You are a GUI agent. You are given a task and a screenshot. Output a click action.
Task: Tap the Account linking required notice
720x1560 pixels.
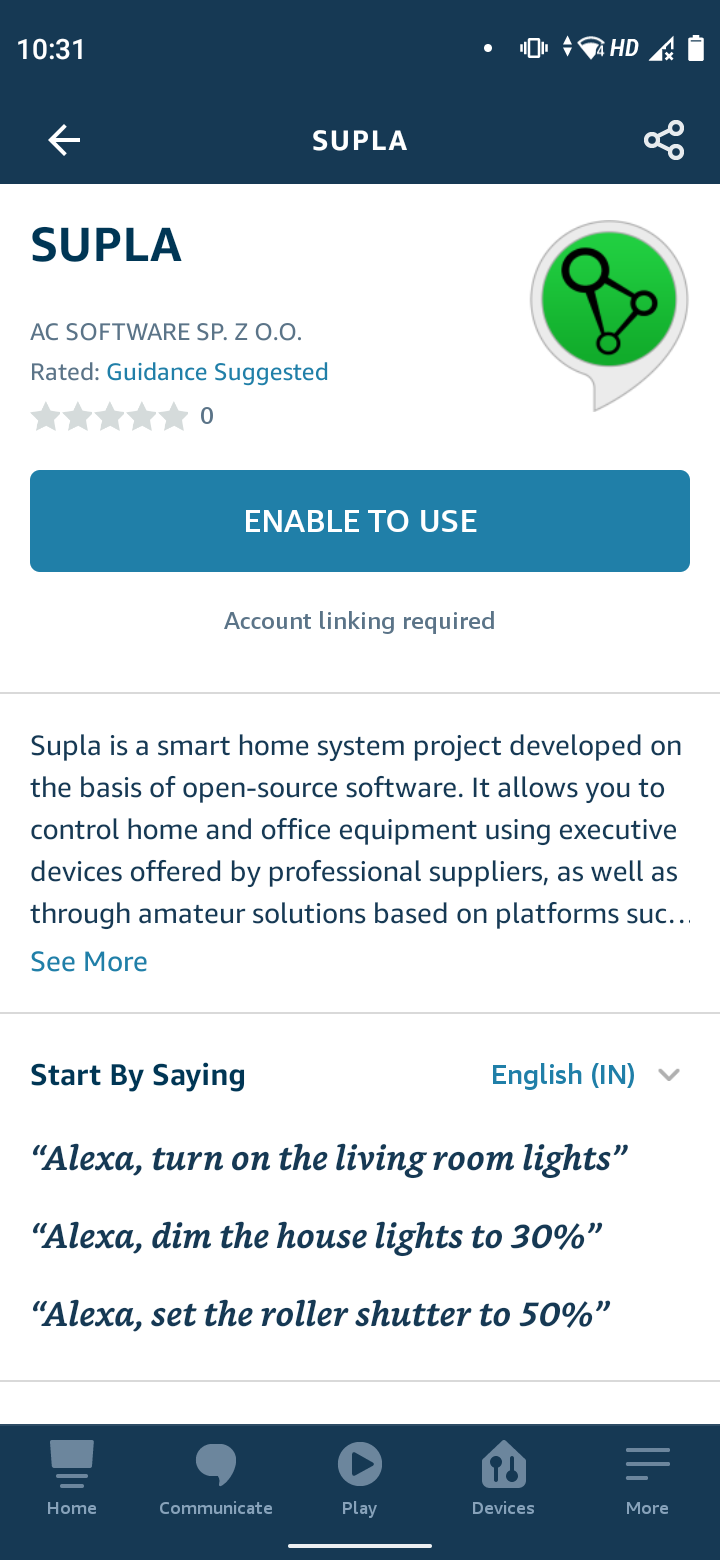[359, 620]
